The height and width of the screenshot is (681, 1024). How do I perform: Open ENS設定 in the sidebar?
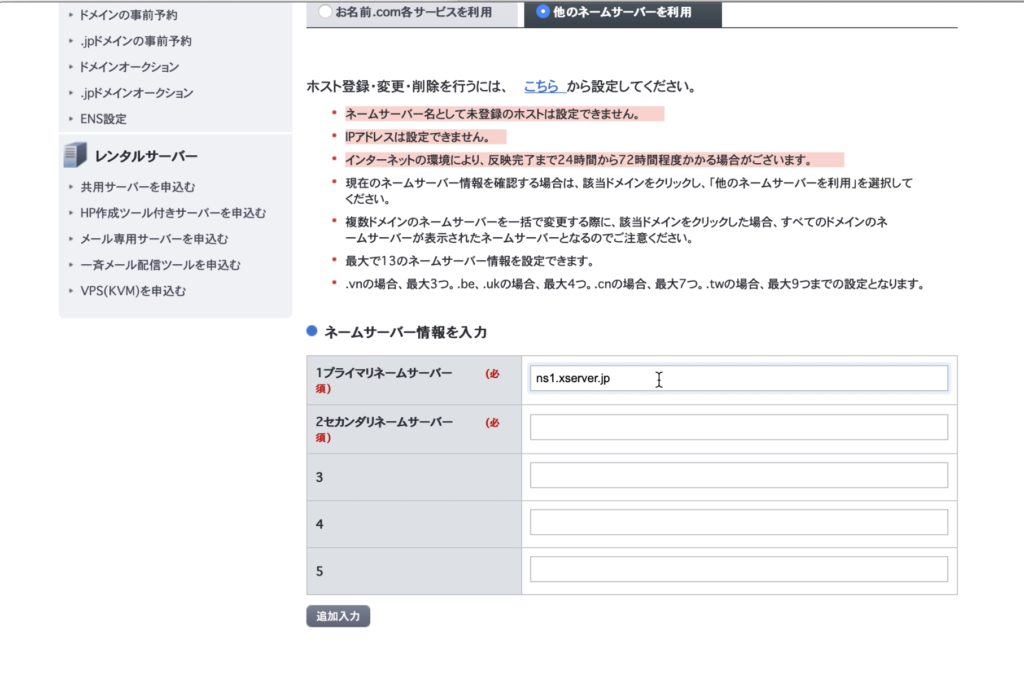point(103,119)
